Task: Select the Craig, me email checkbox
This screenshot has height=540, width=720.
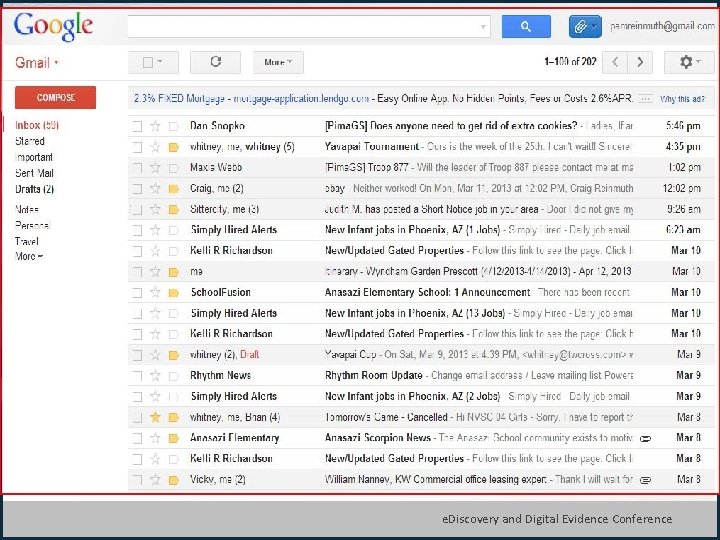Action: (x=137, y=189)
